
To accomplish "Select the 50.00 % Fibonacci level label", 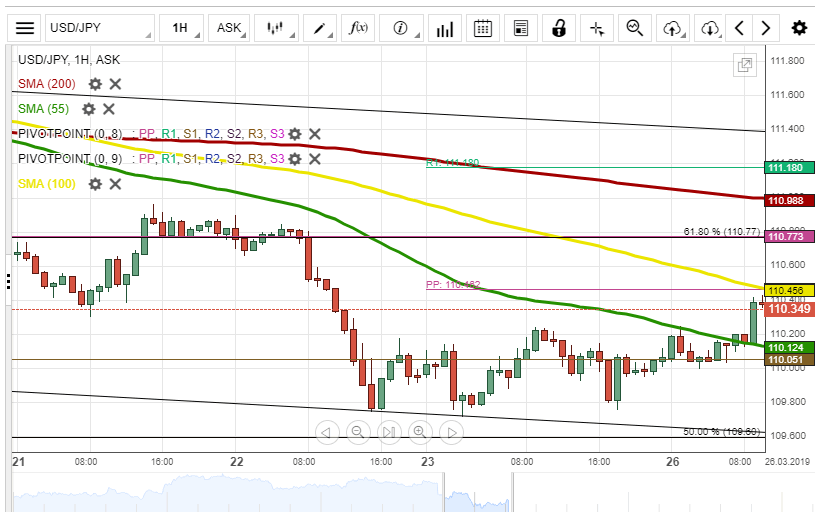I will click(722, 432).
